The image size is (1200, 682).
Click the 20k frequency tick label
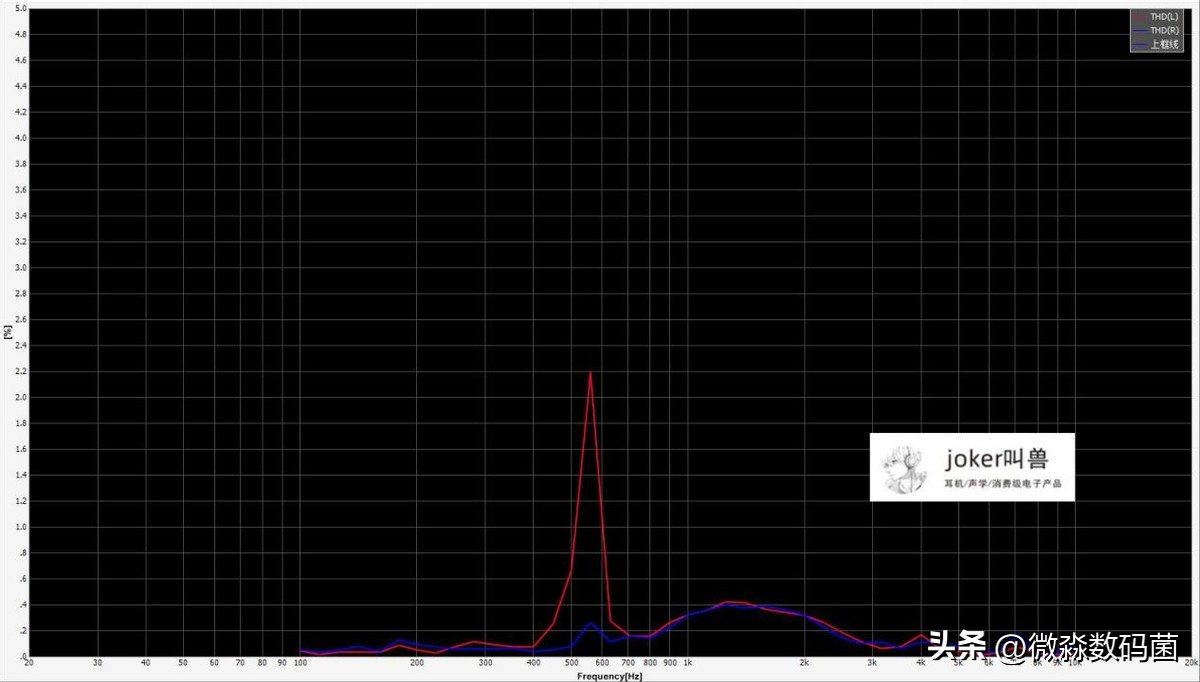1191,664
